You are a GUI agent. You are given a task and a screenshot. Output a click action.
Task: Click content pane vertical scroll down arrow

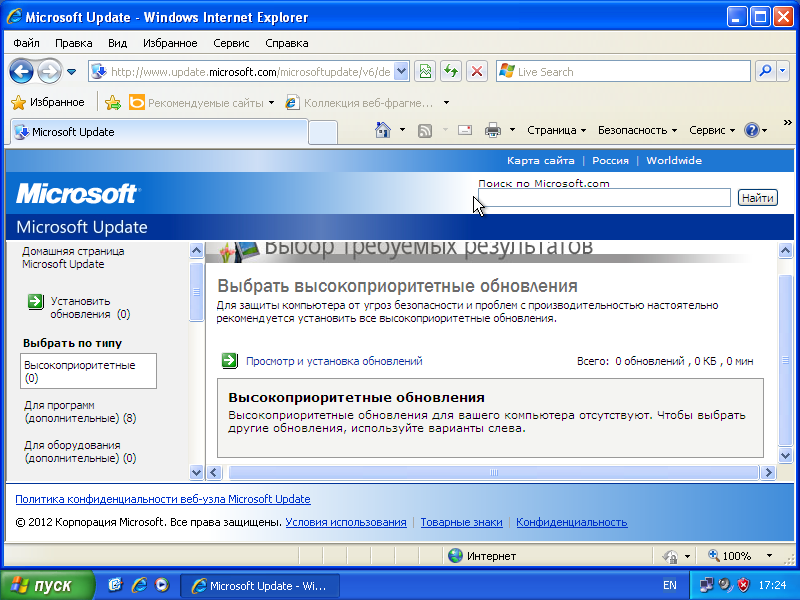click(x=785, y=455)
